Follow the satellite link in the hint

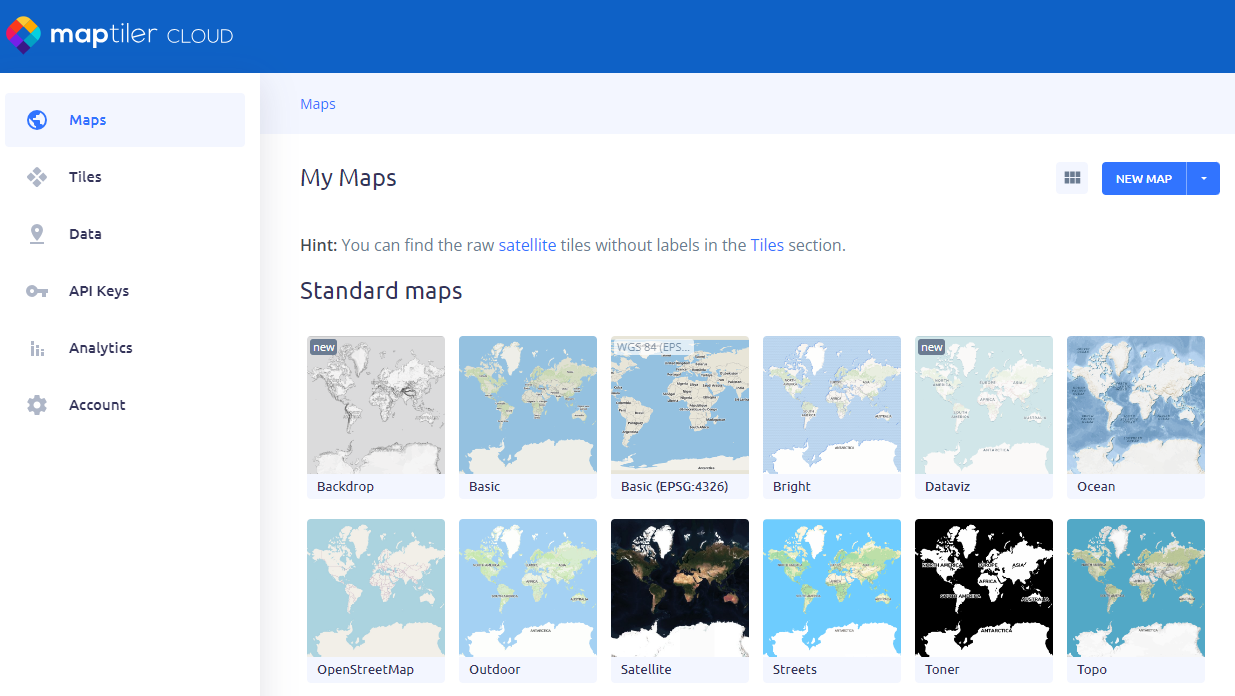tap(527, 245)
